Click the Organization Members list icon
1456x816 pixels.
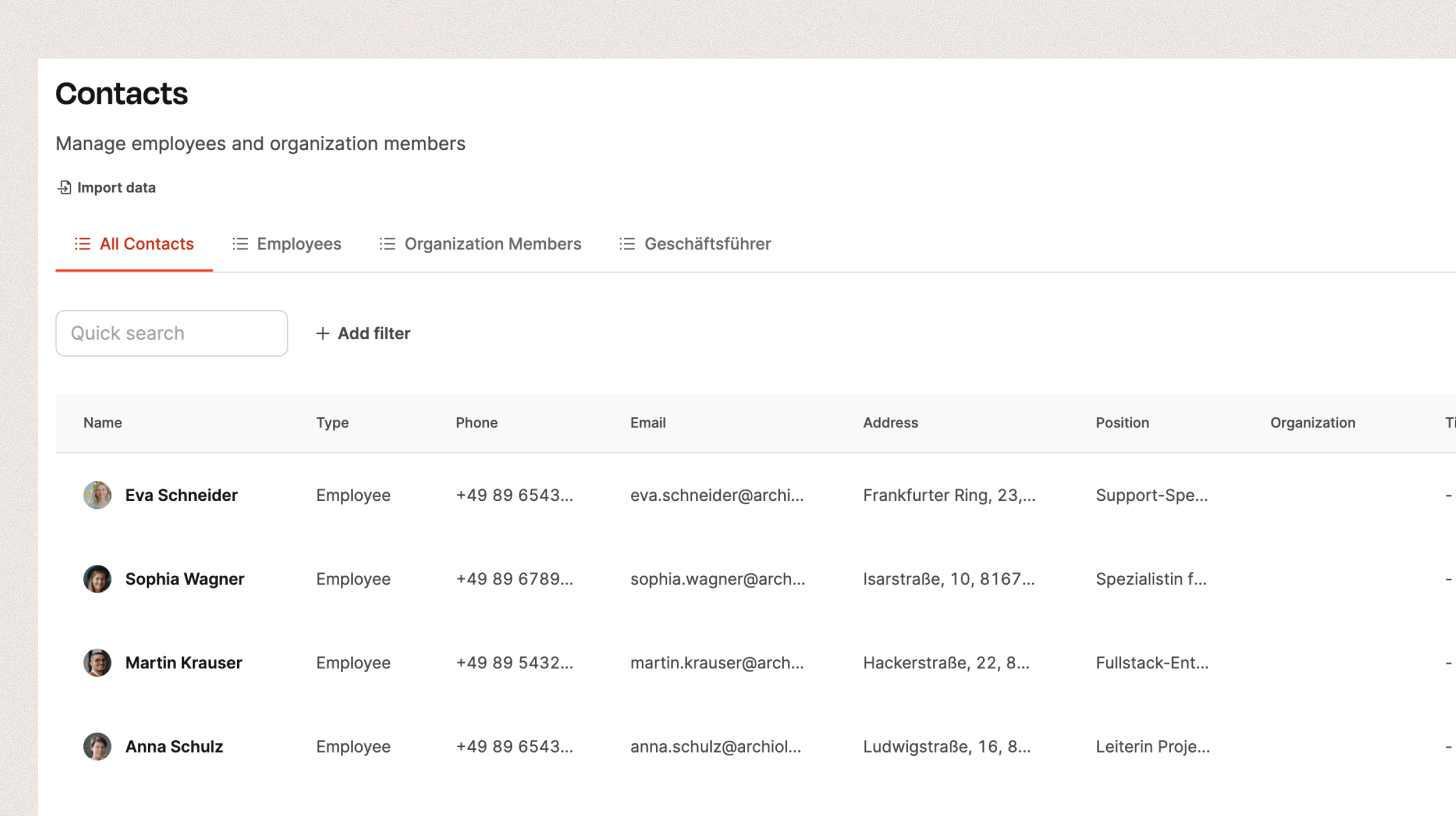coord(387,244)
